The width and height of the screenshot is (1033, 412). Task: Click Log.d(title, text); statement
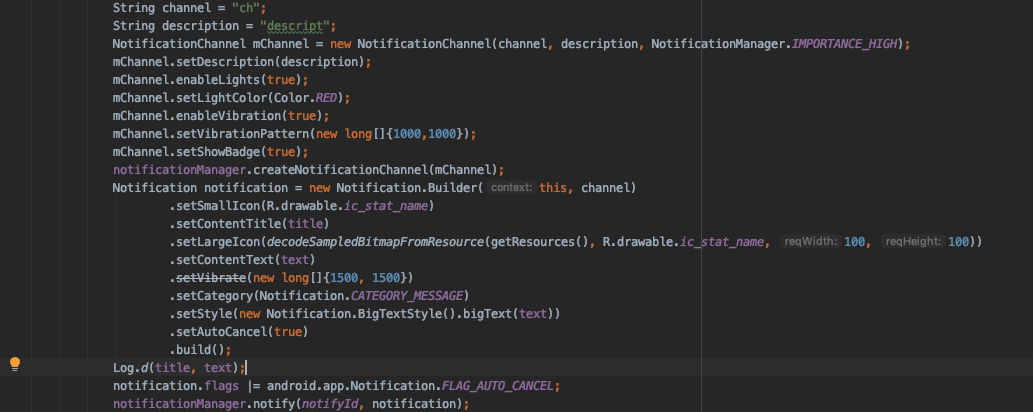click(179, 367)
